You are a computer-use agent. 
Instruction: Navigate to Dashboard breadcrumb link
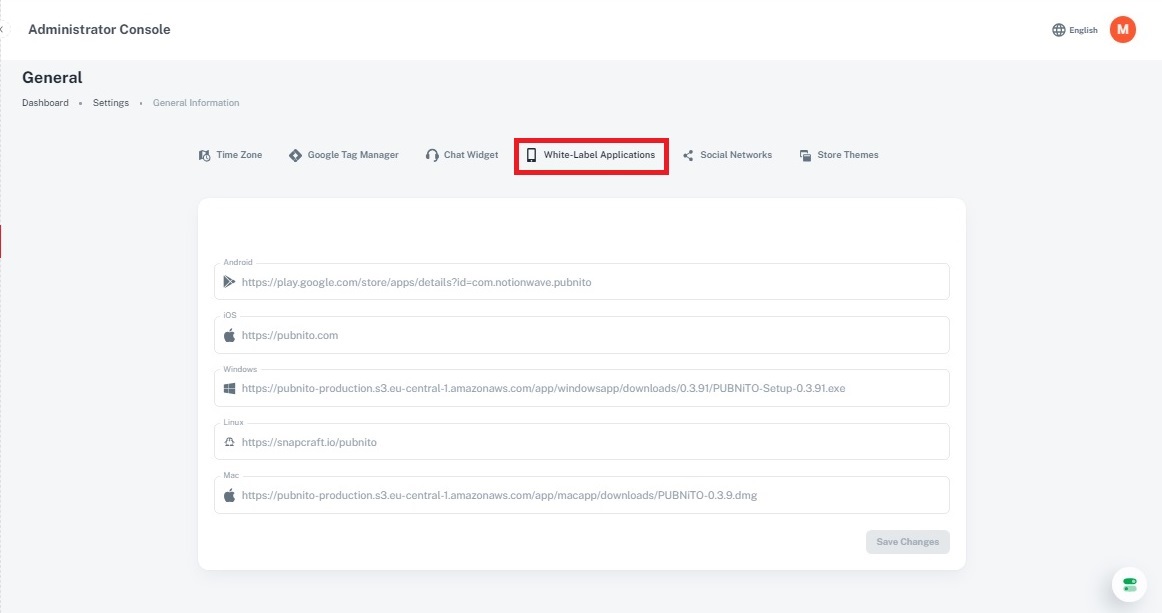[45, 103]
